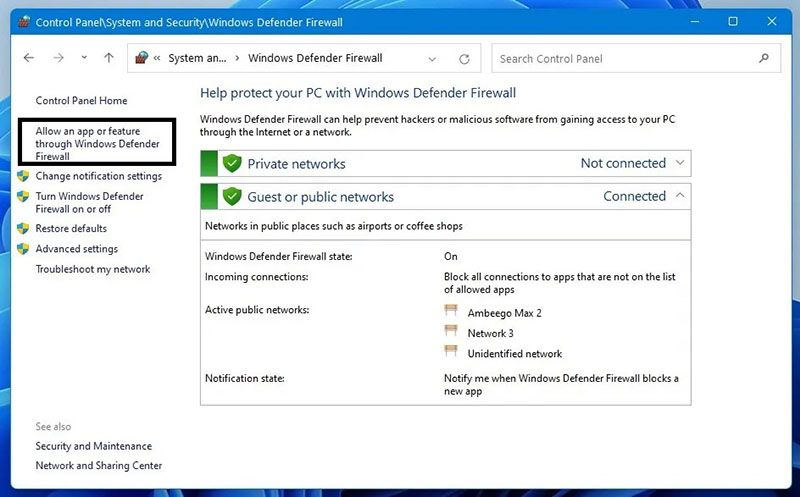Image resolution: width=800 pixels, height=497 pixels.
Task: Go up one level with up arrow
Action: [109, 58]
